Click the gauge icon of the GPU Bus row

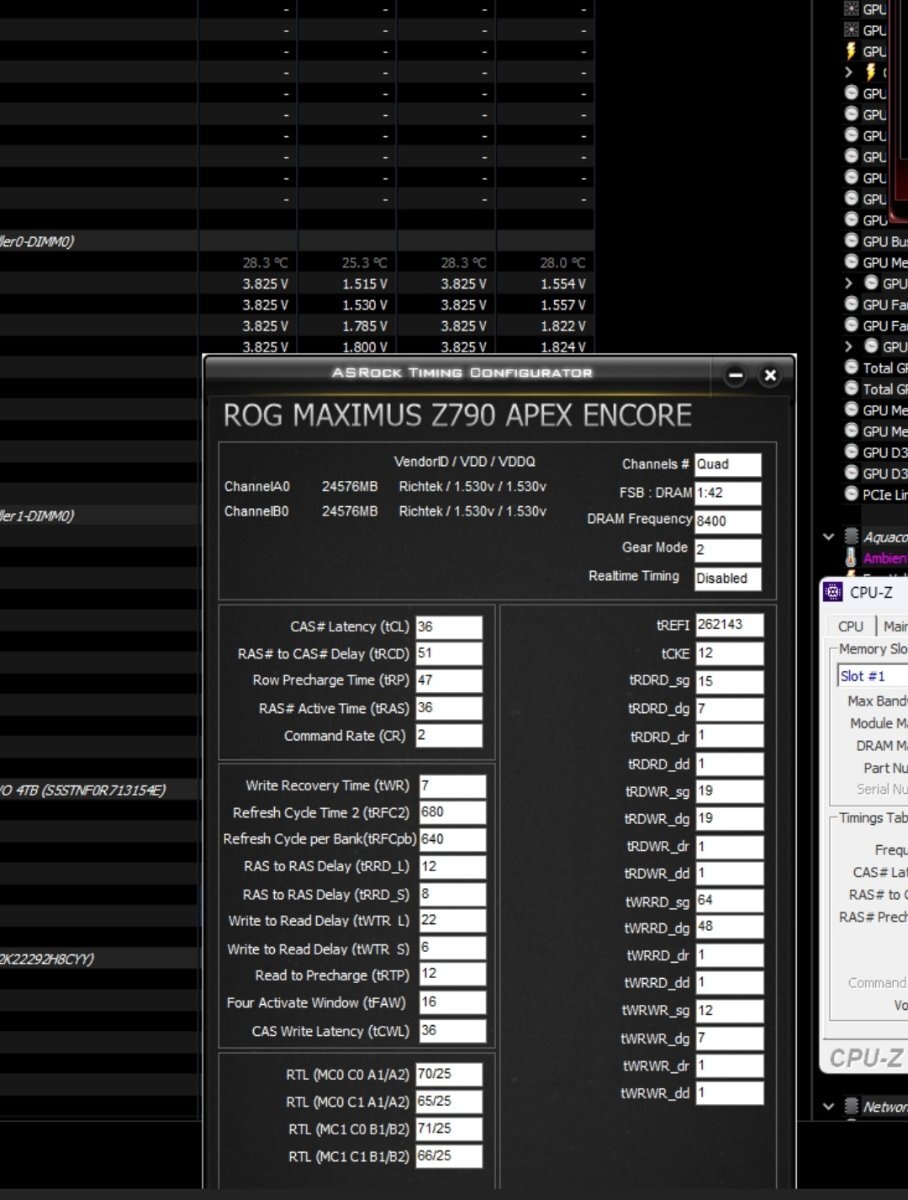[x=851, y=241]
